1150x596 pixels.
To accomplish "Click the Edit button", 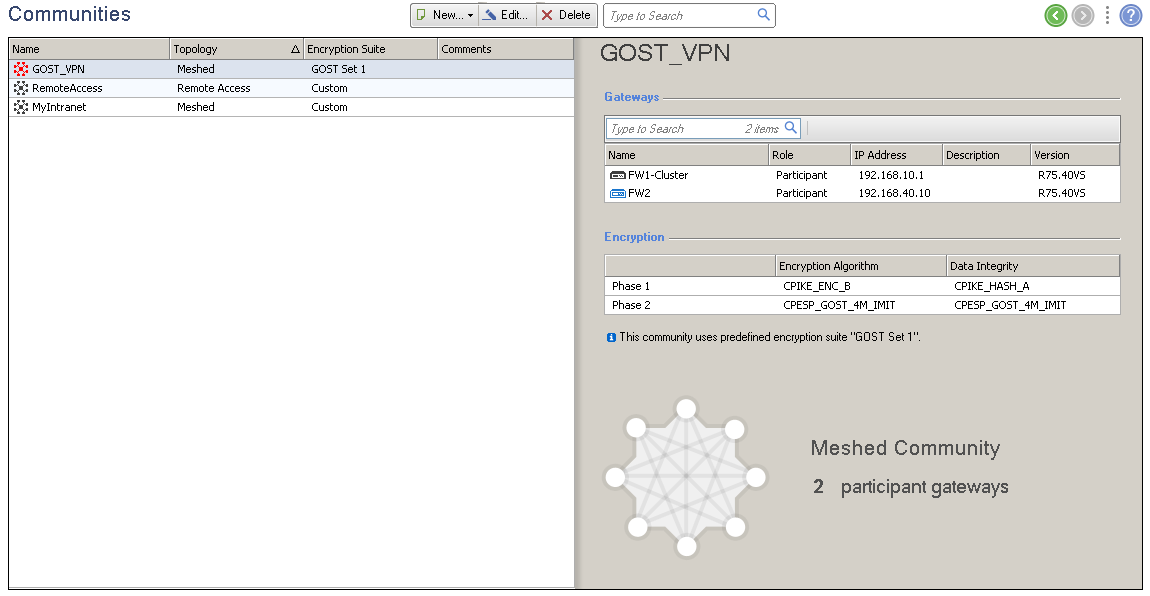I will tap(507, 15).
